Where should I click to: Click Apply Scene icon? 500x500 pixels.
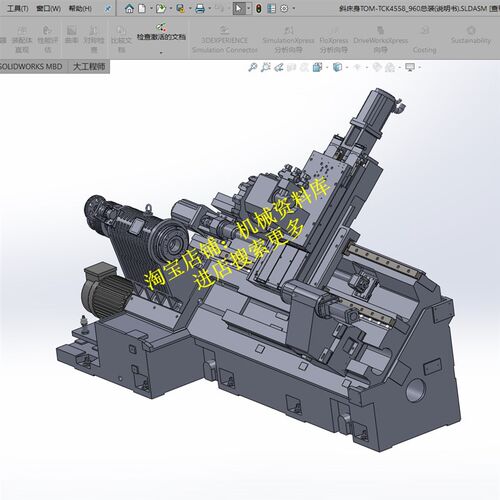tap(390, 67)
